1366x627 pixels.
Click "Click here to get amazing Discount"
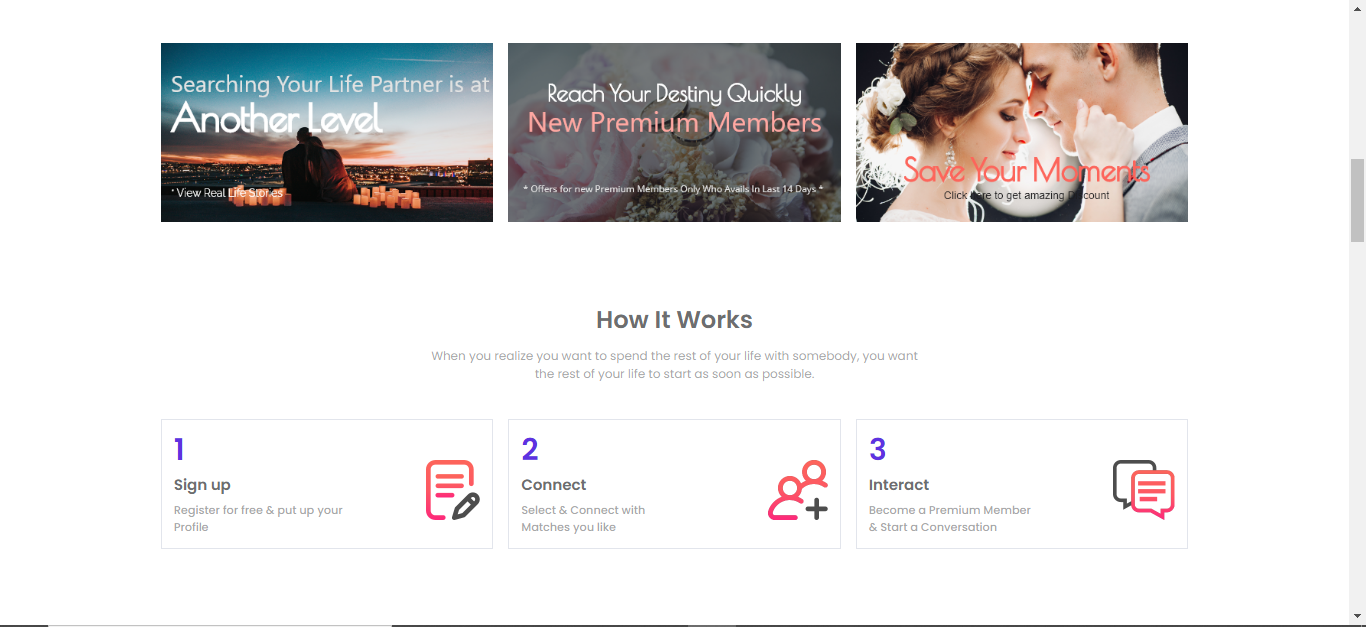1026,196
